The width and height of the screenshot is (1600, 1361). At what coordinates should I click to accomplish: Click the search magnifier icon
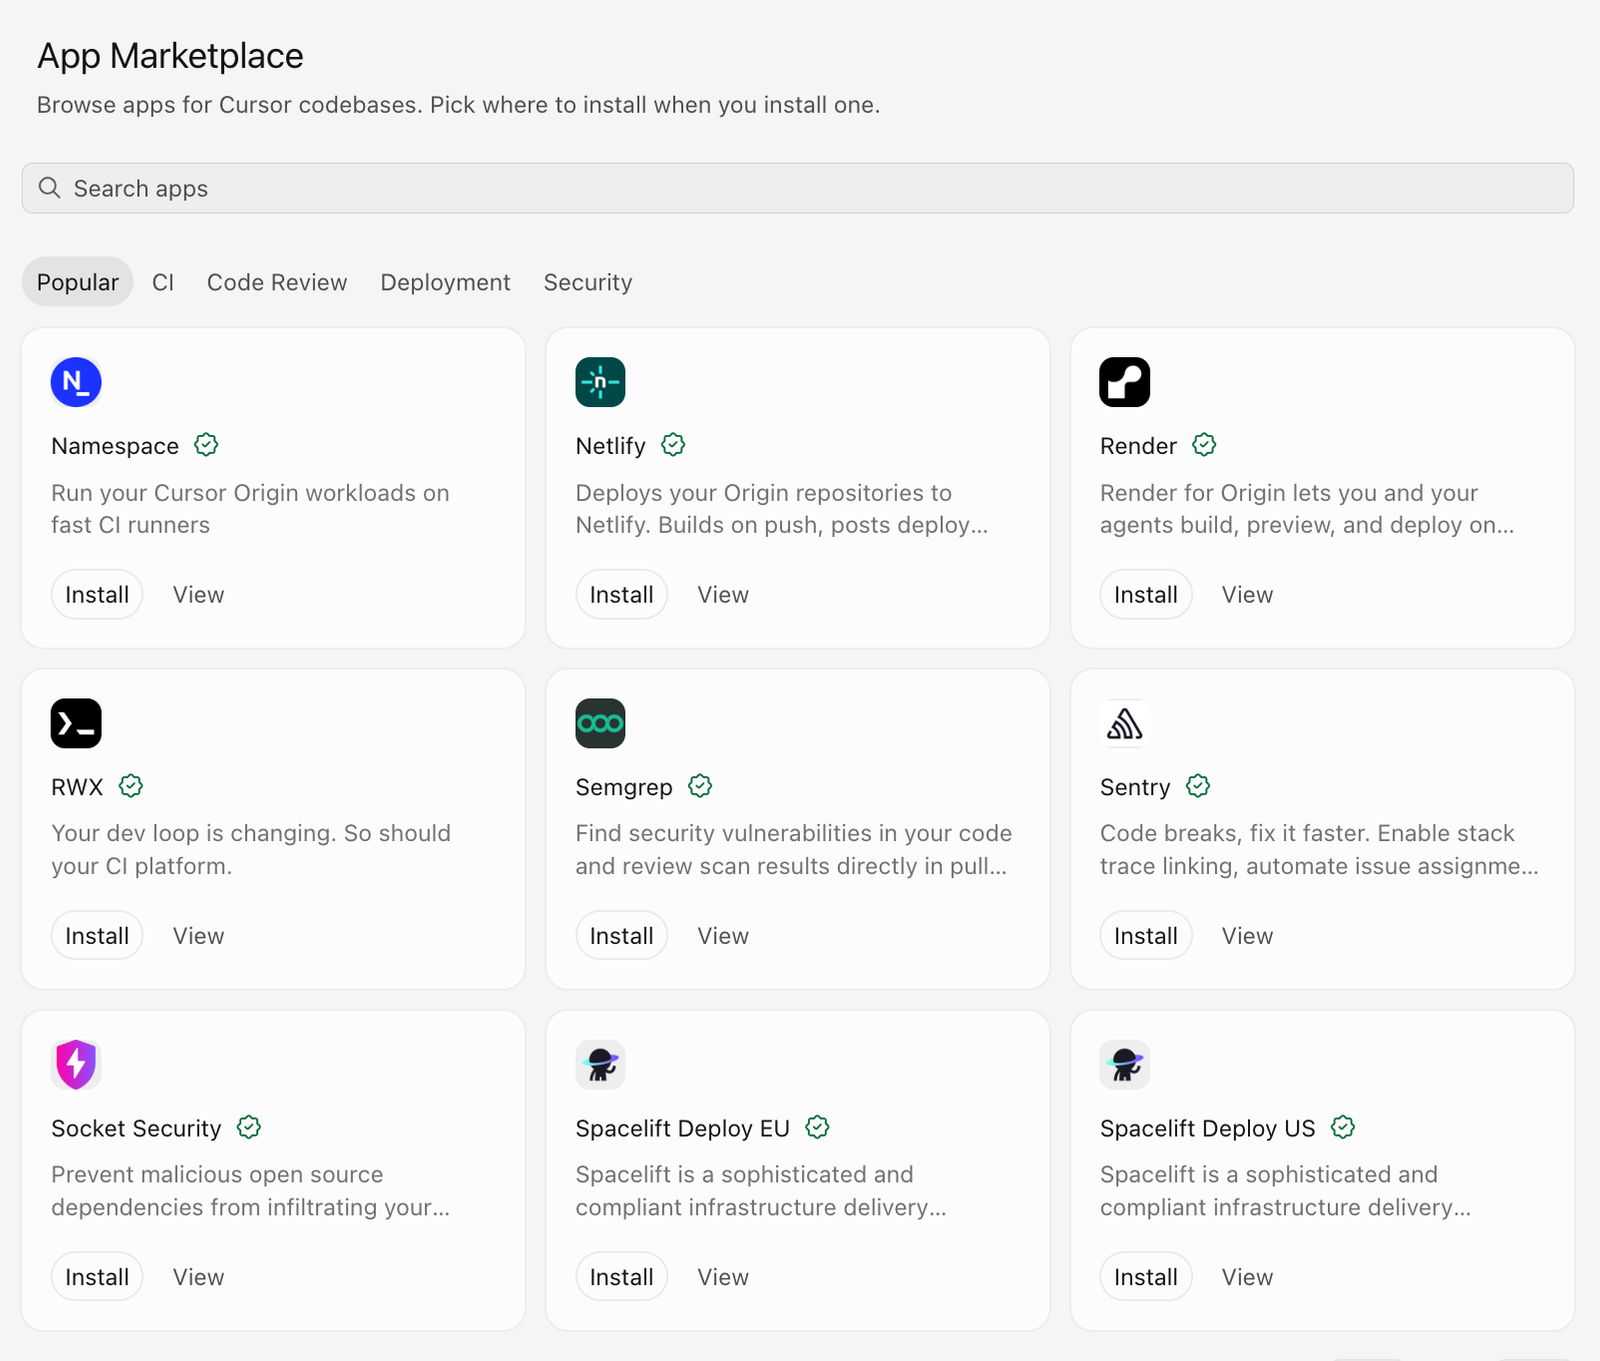pyautogui.click(x=49, y=188)
